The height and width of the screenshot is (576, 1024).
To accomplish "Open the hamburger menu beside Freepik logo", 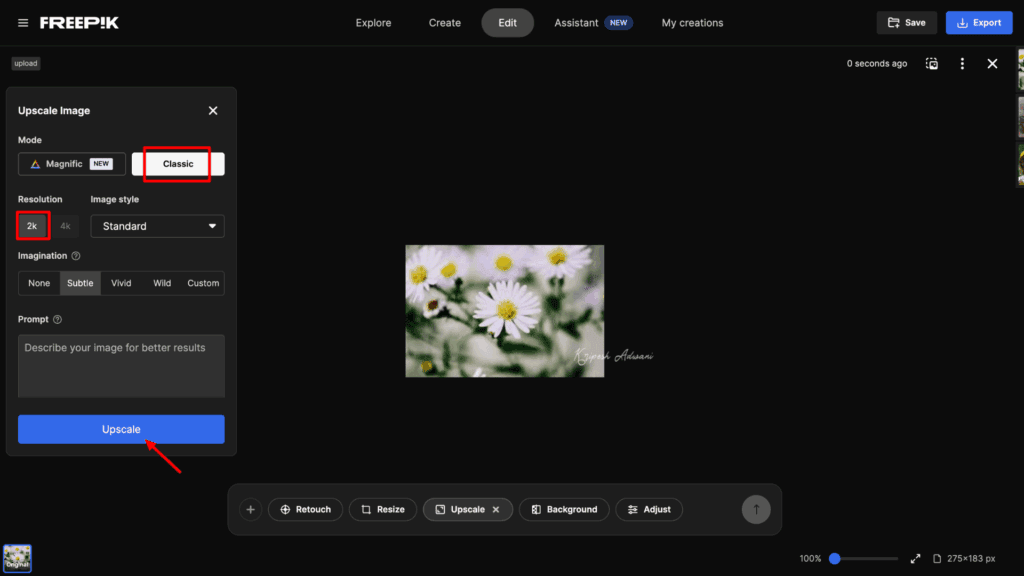I will click(x=23, y=23).
